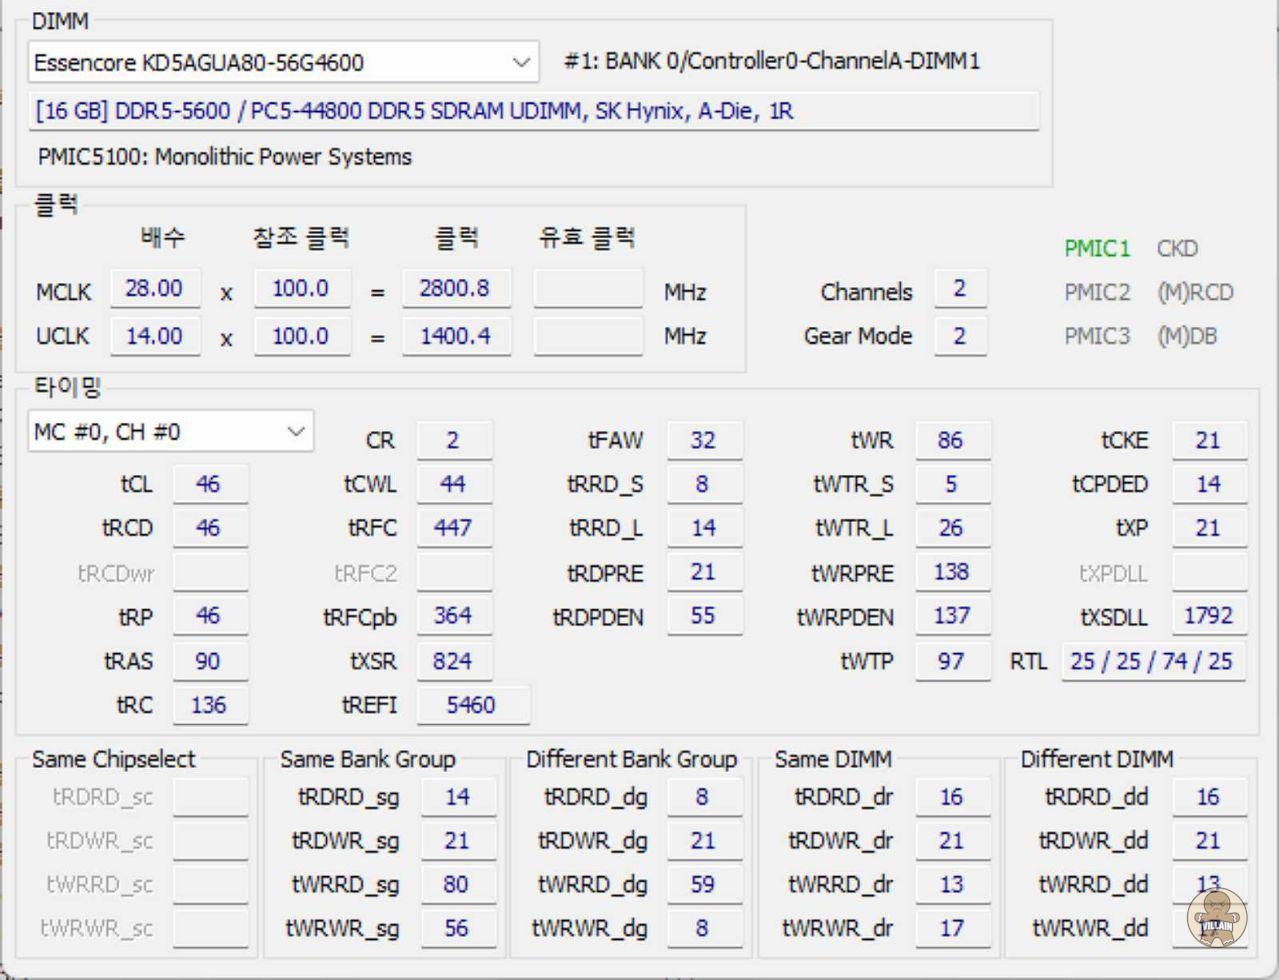This screenshot has width=1279, height=980.
Task: Click the (M)RCD option
Action: pyautogui.click(x=1195, y=293)
